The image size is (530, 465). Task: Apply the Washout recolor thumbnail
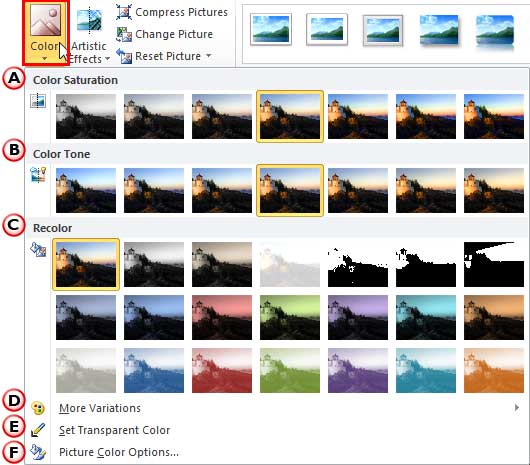[x=290, y=264]
